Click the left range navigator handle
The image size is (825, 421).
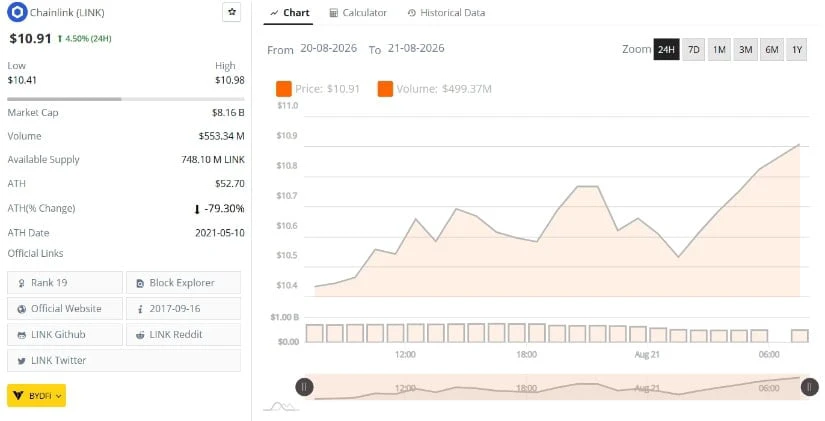click(x=305, y=387)
